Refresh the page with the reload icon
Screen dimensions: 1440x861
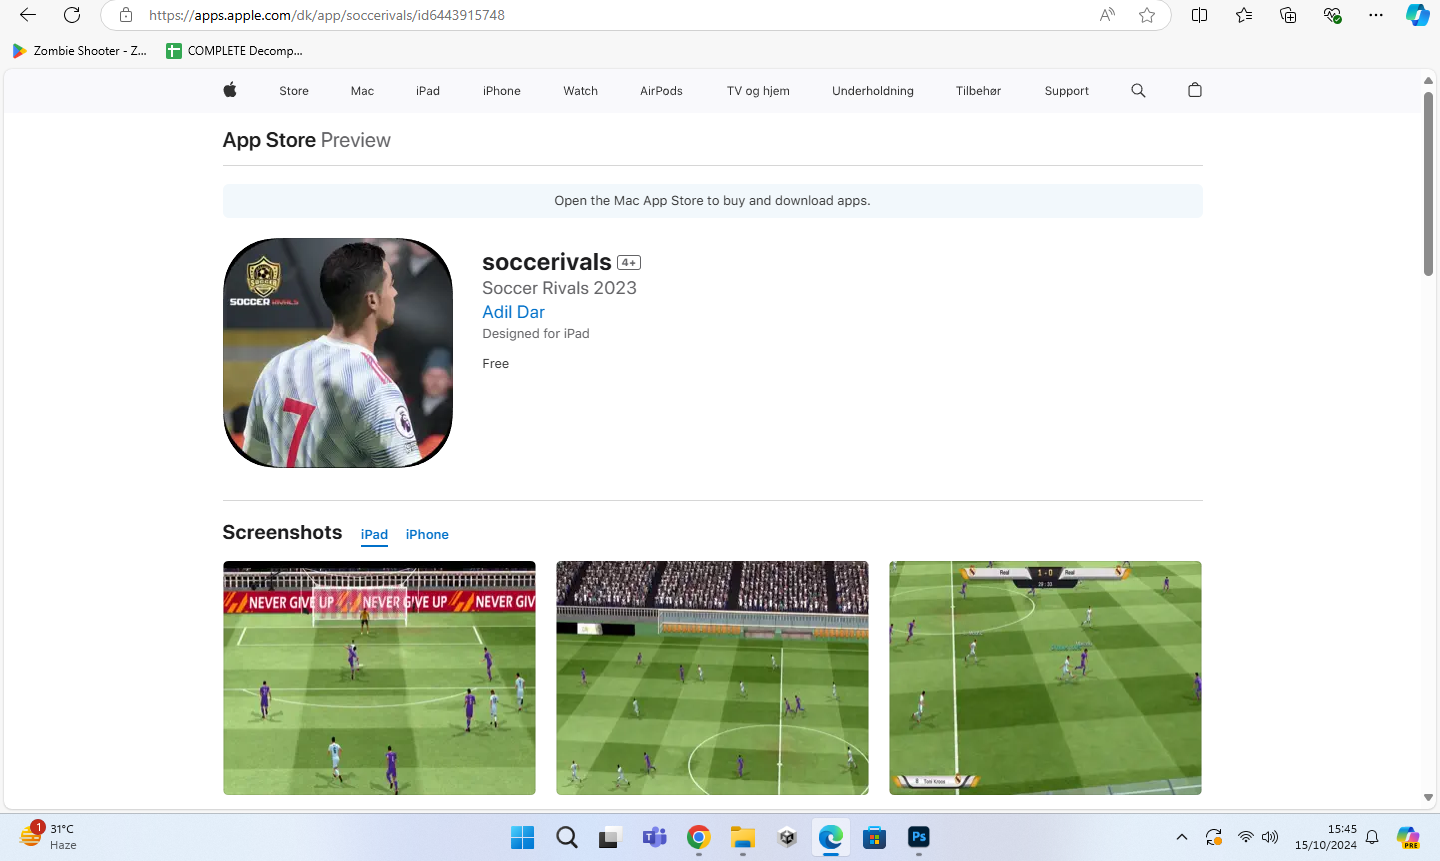(72, 15)
